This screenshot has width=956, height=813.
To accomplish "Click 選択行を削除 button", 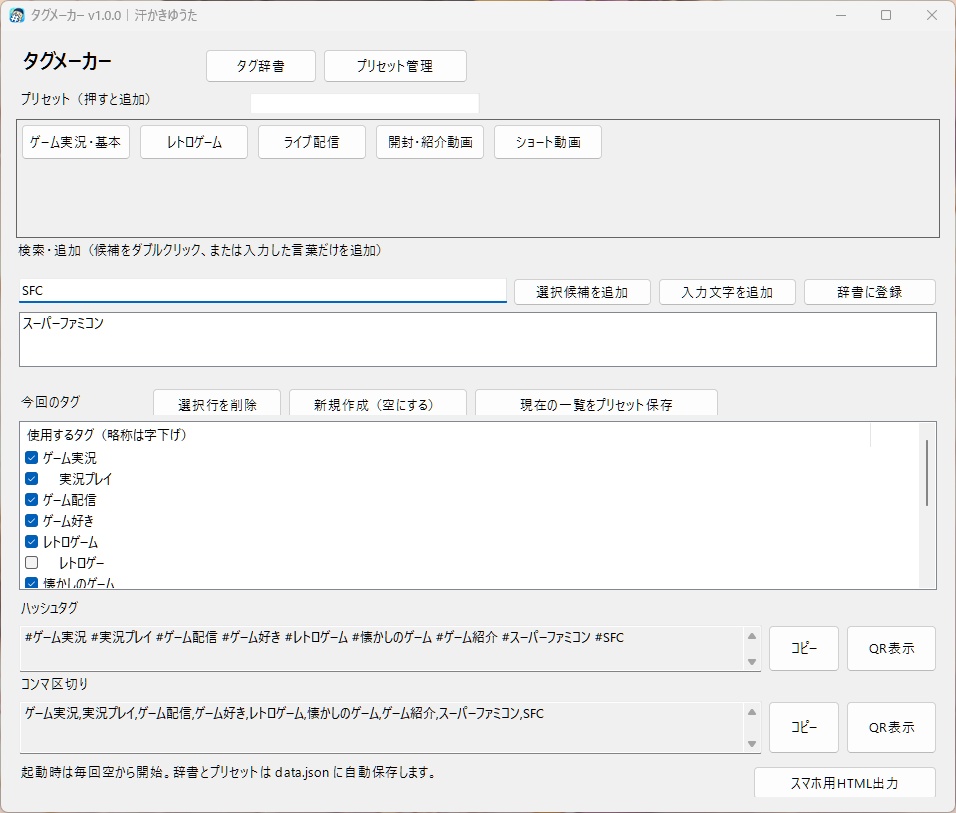I will point(217,404).
